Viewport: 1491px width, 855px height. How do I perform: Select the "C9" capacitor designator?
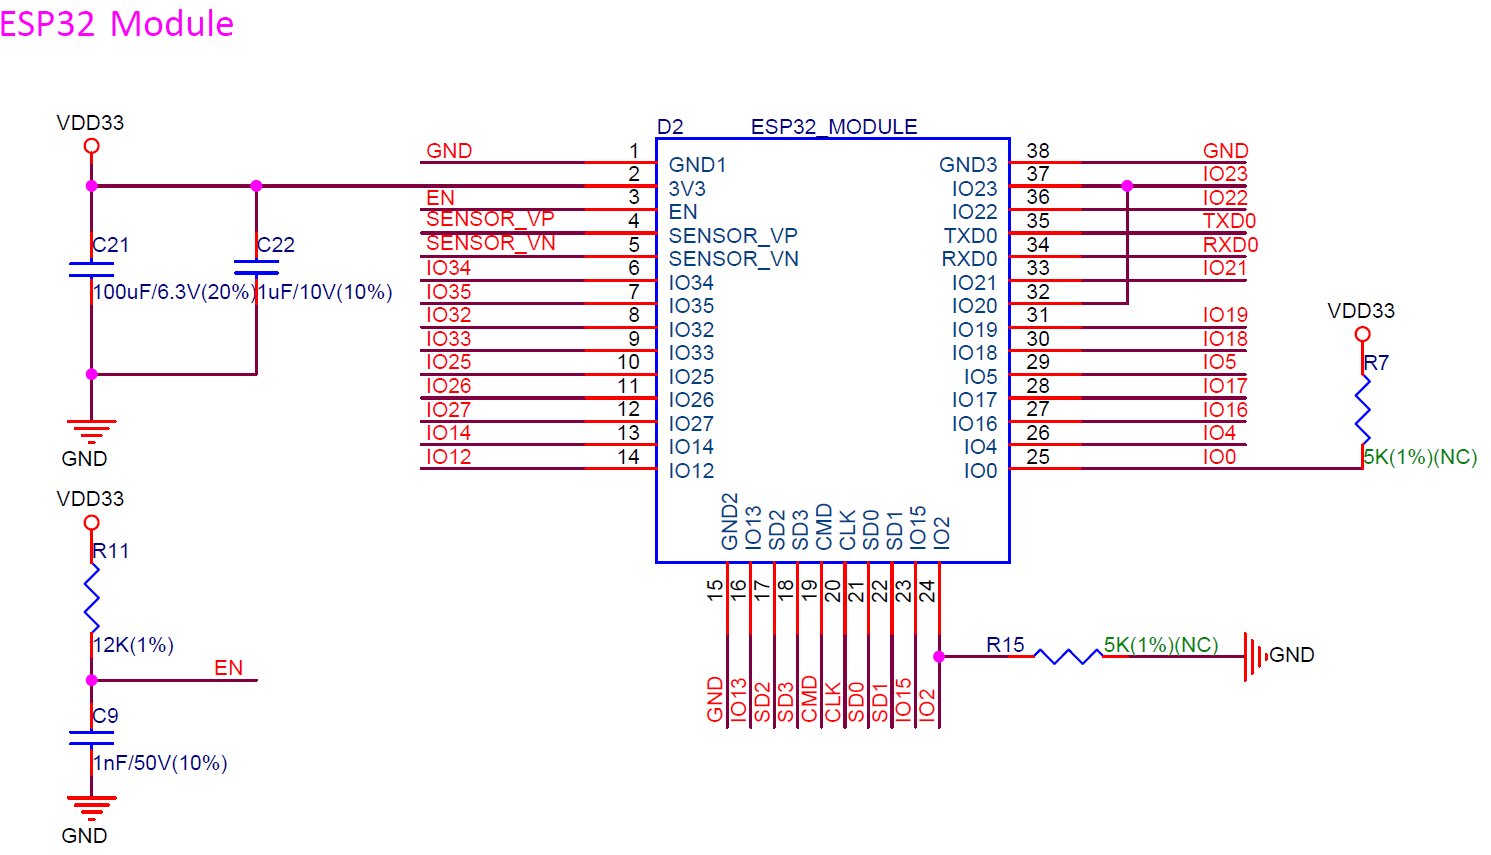coord(106,716)
